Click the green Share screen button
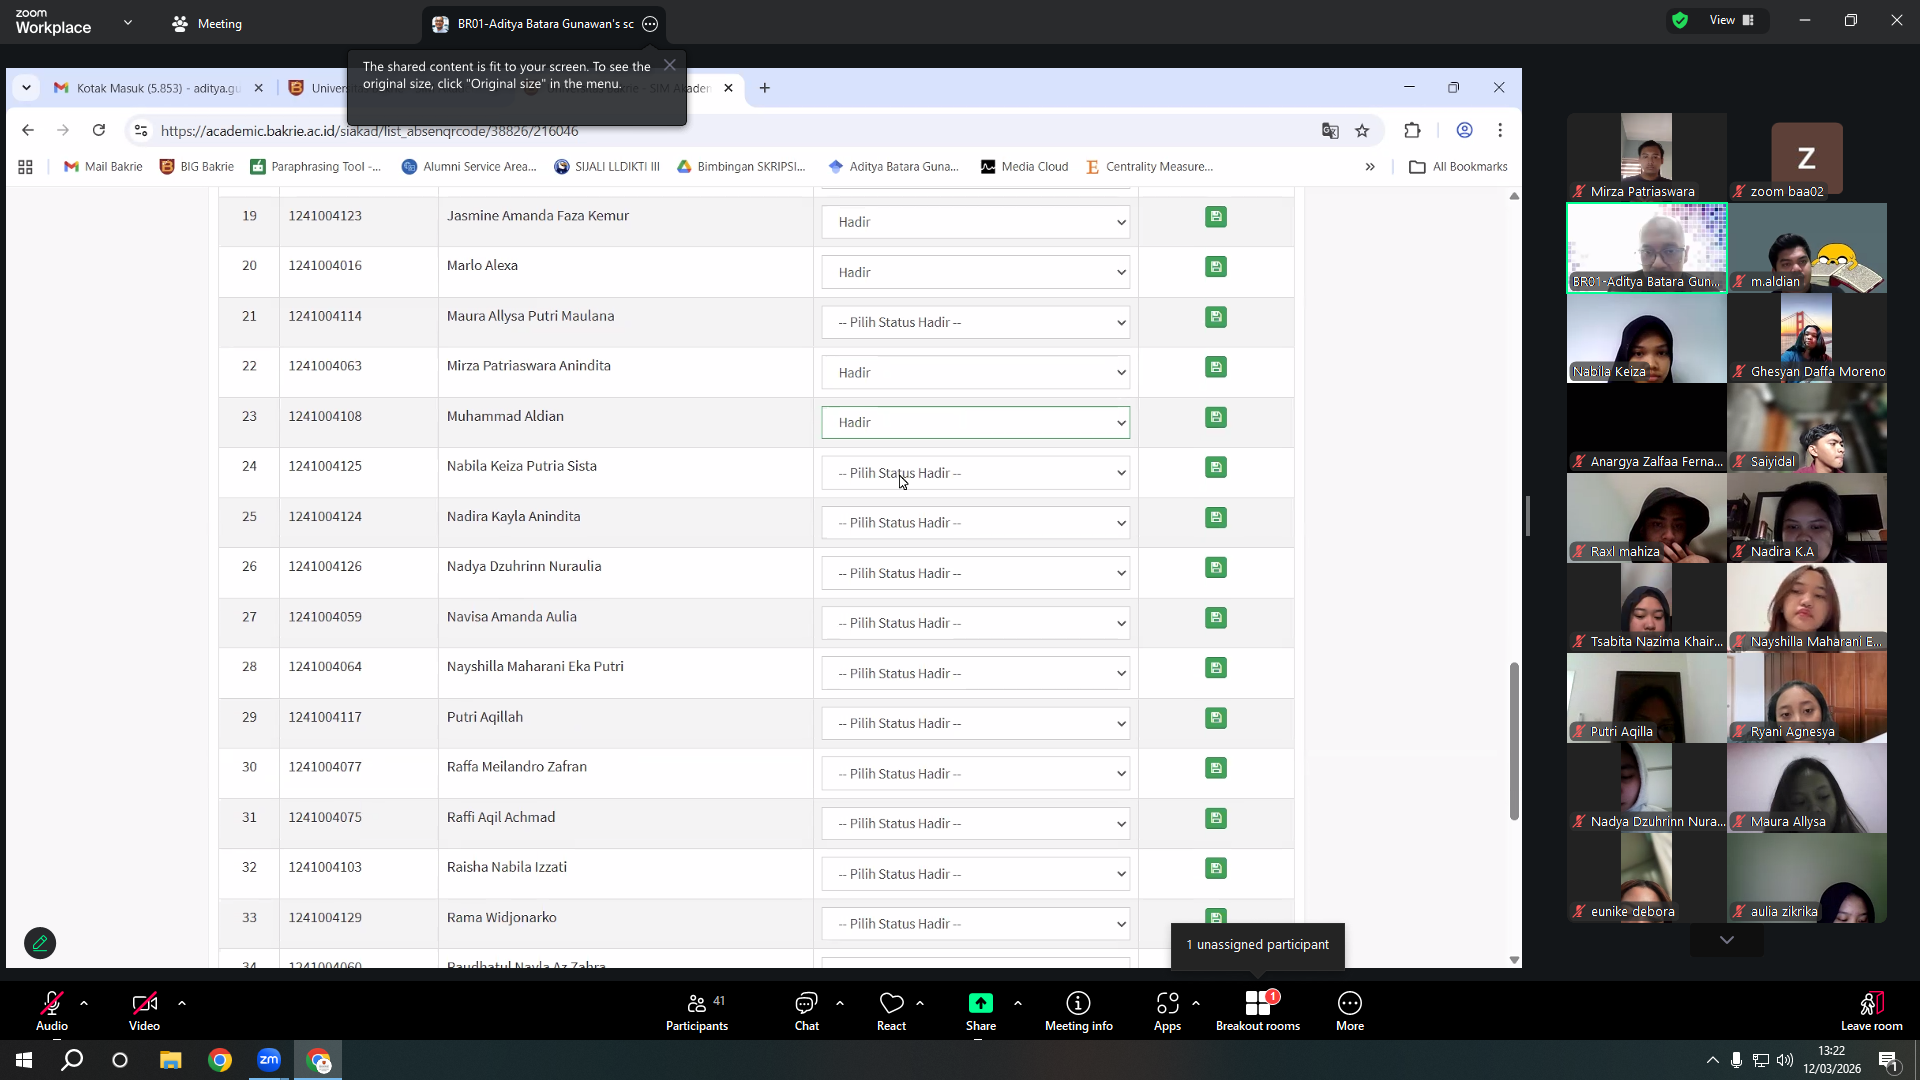1920x1080 pixels. (981, 1012)
